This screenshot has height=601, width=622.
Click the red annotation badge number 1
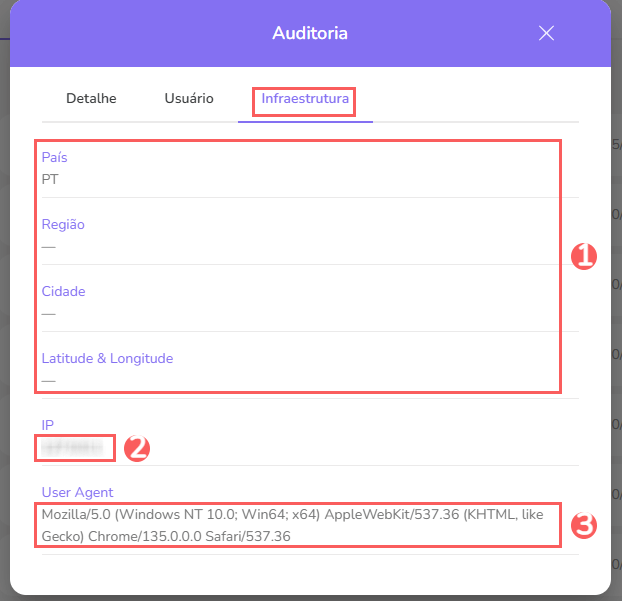[x=584, y=257]
